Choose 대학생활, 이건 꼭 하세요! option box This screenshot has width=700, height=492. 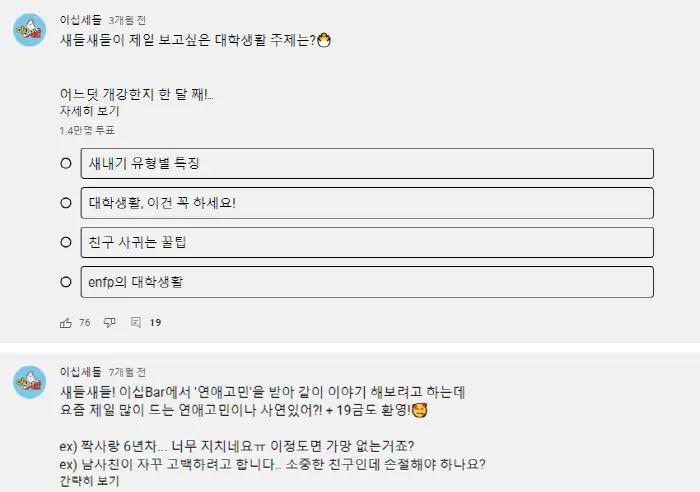coord(367,203)
